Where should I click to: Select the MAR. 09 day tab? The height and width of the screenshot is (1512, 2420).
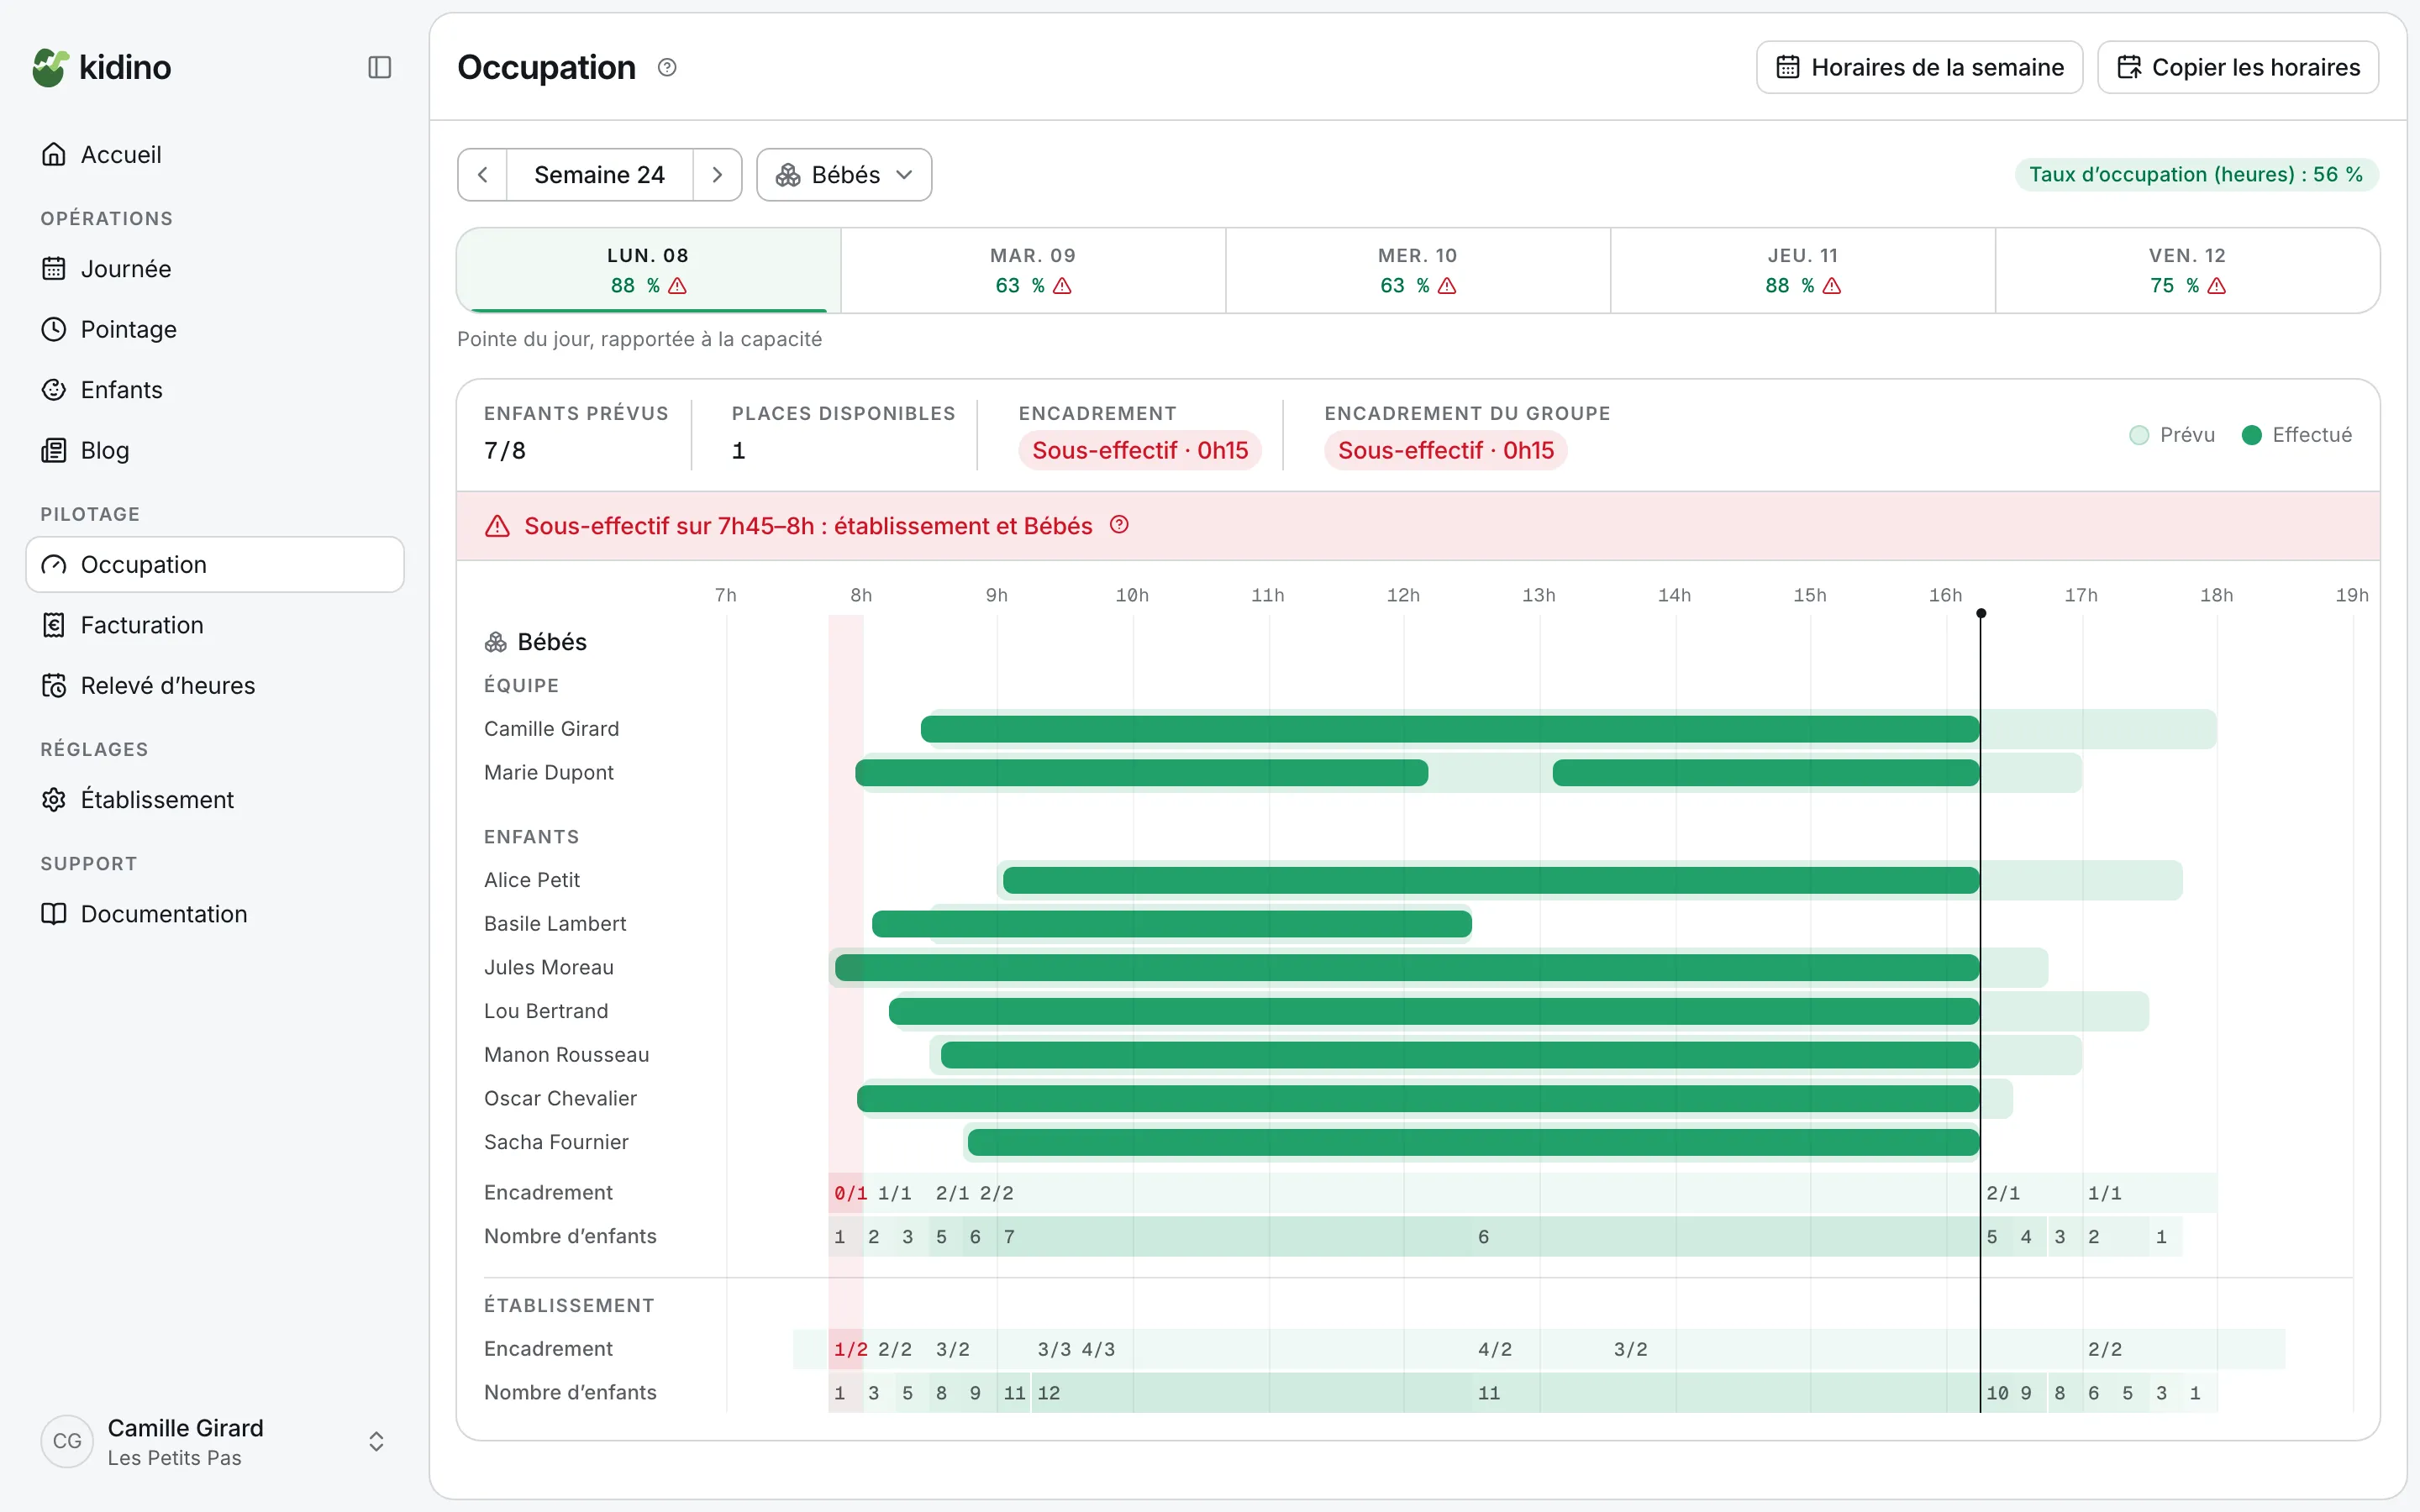point(1033,270)
